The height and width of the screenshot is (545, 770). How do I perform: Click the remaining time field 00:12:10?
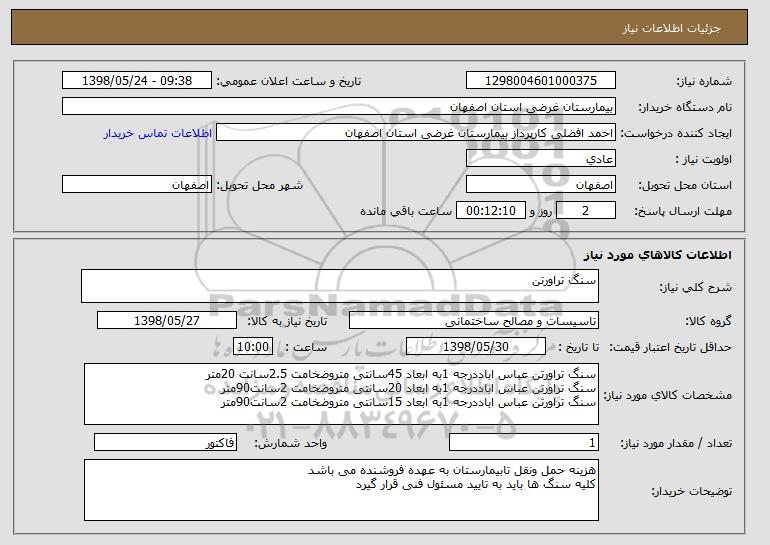coord(491,211)
